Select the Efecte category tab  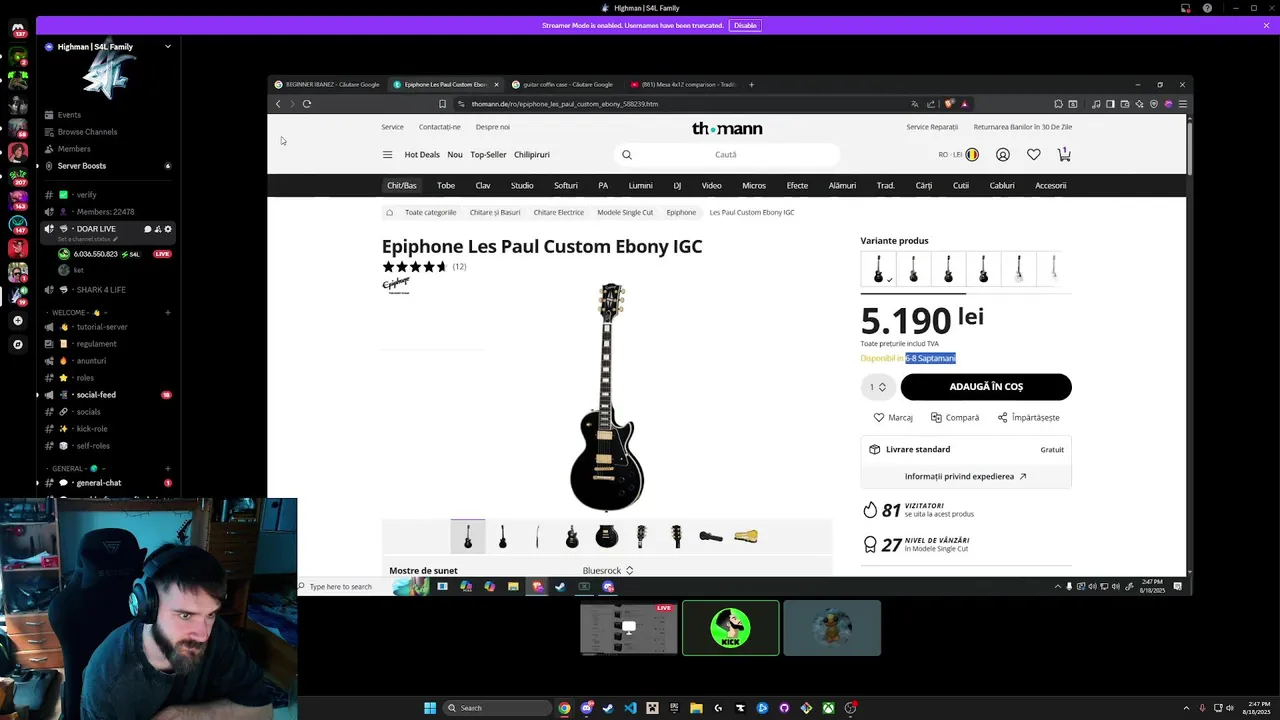[797, 185]
